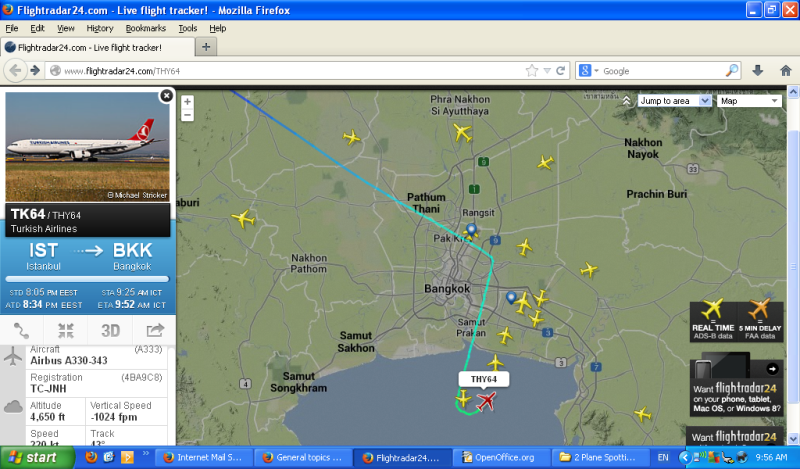Zoom out on the map

tap(187, 115)
